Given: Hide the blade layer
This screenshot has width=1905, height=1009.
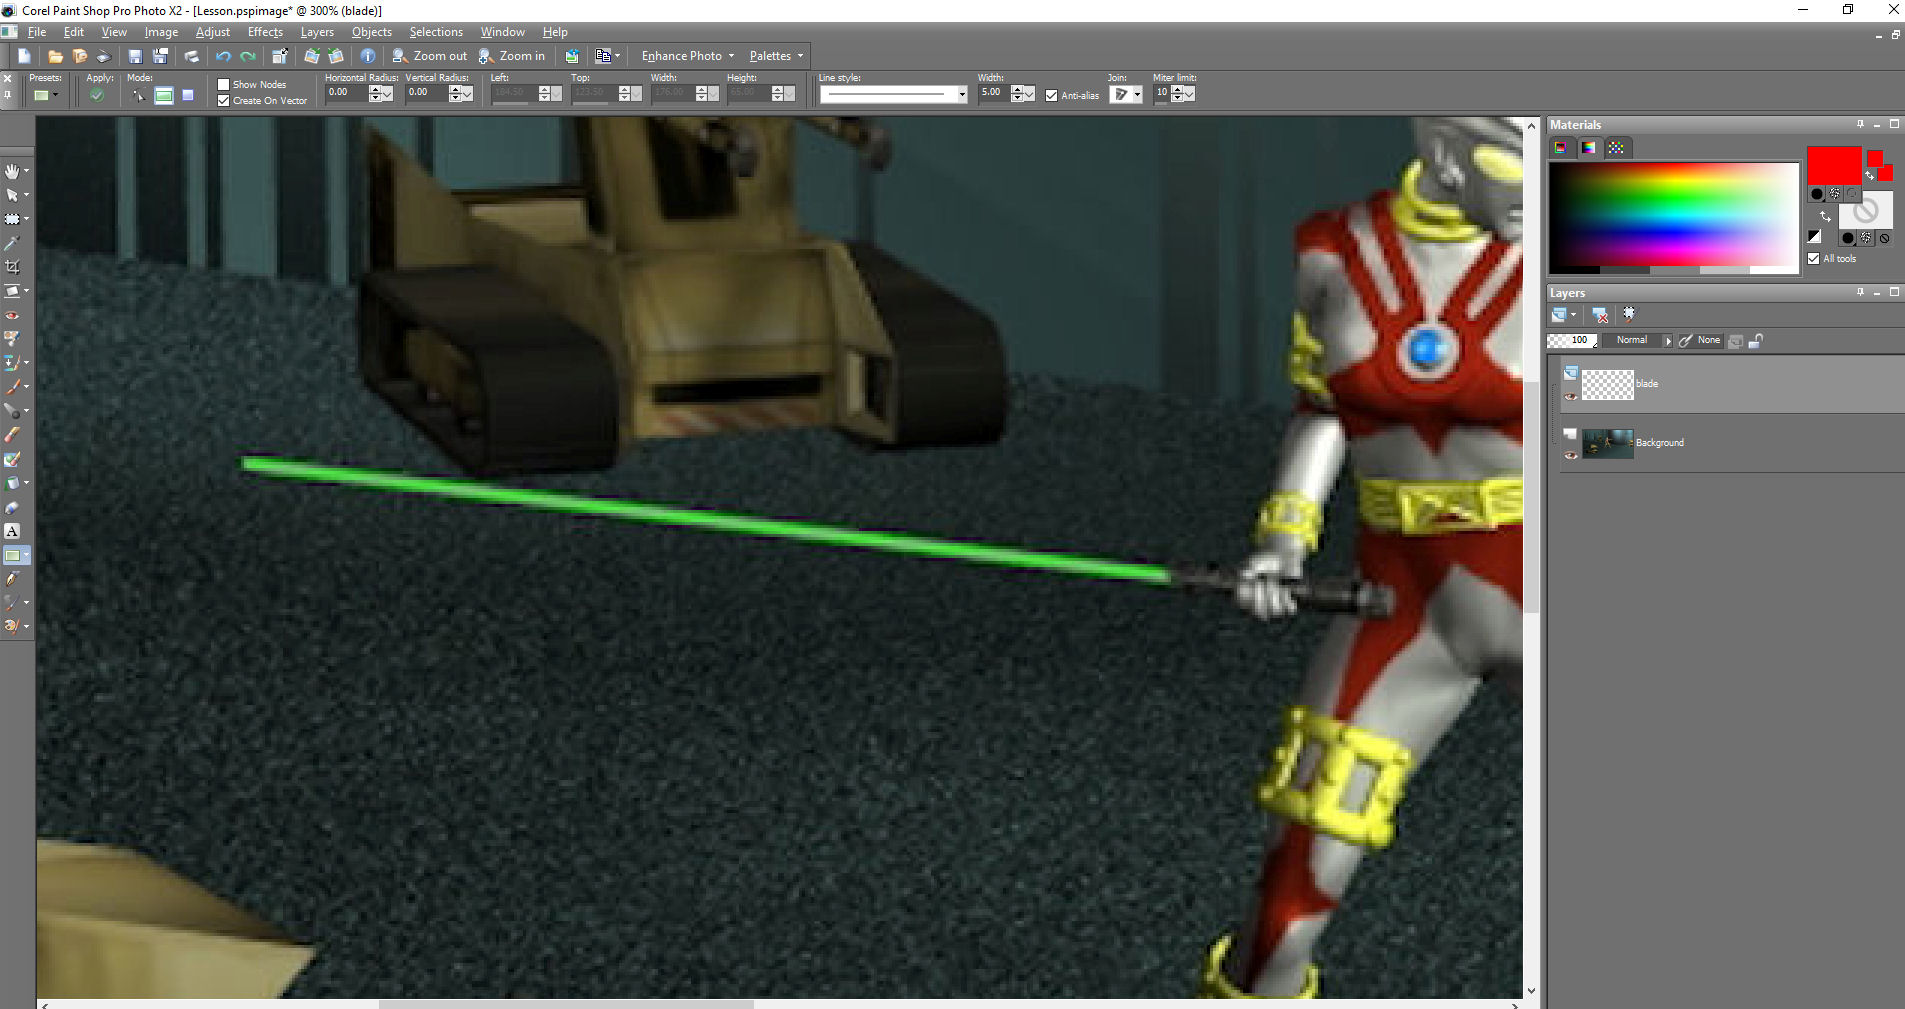Looking at the screenshot, I should [x=1571, y=396].
